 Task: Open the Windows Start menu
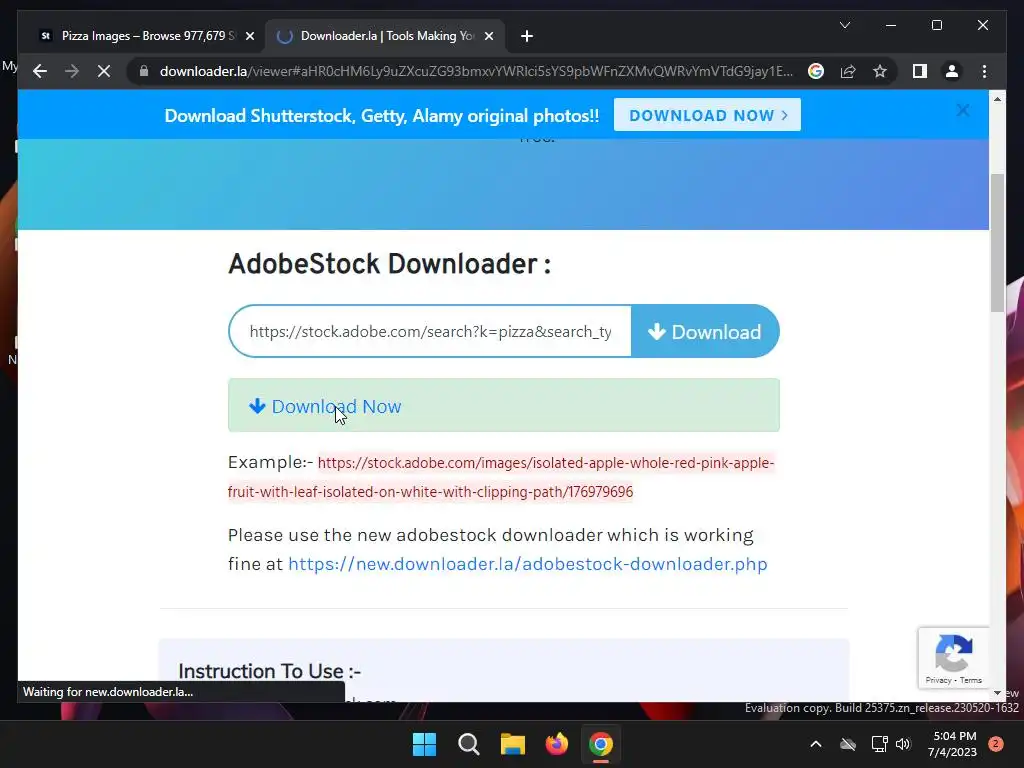(x=424, y=744)
